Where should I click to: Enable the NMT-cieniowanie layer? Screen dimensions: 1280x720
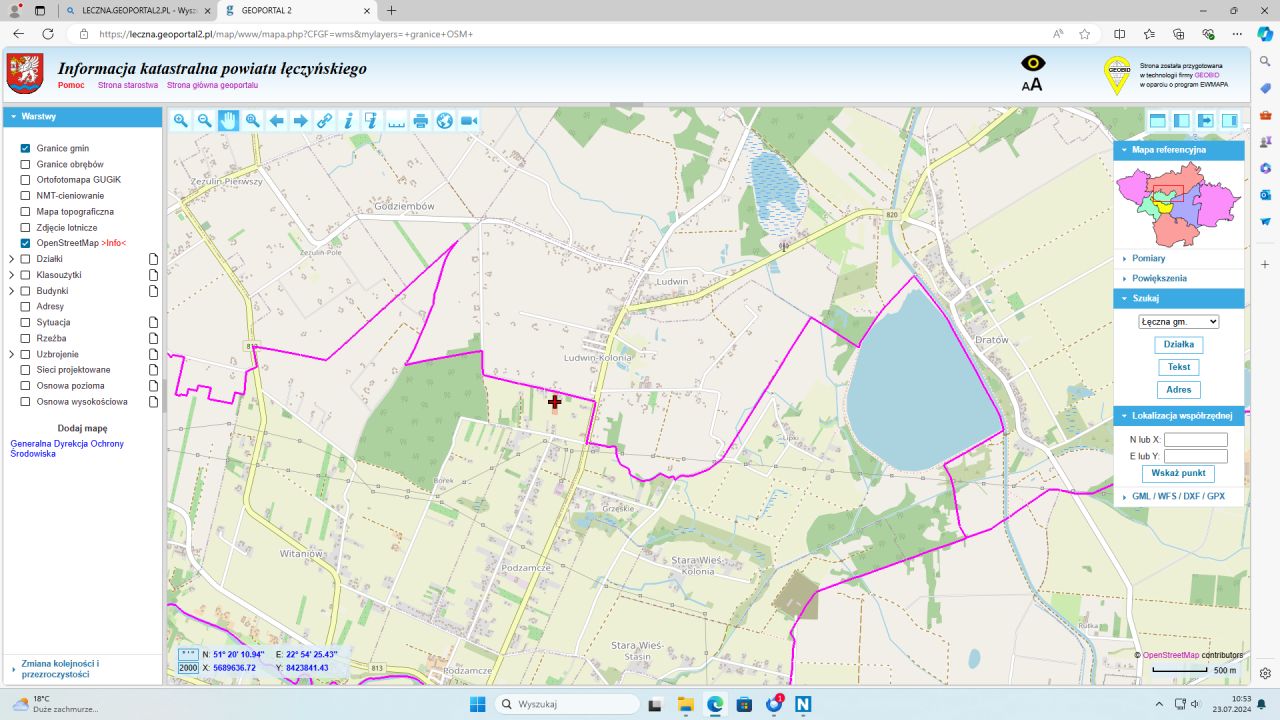tap(26, 196)
